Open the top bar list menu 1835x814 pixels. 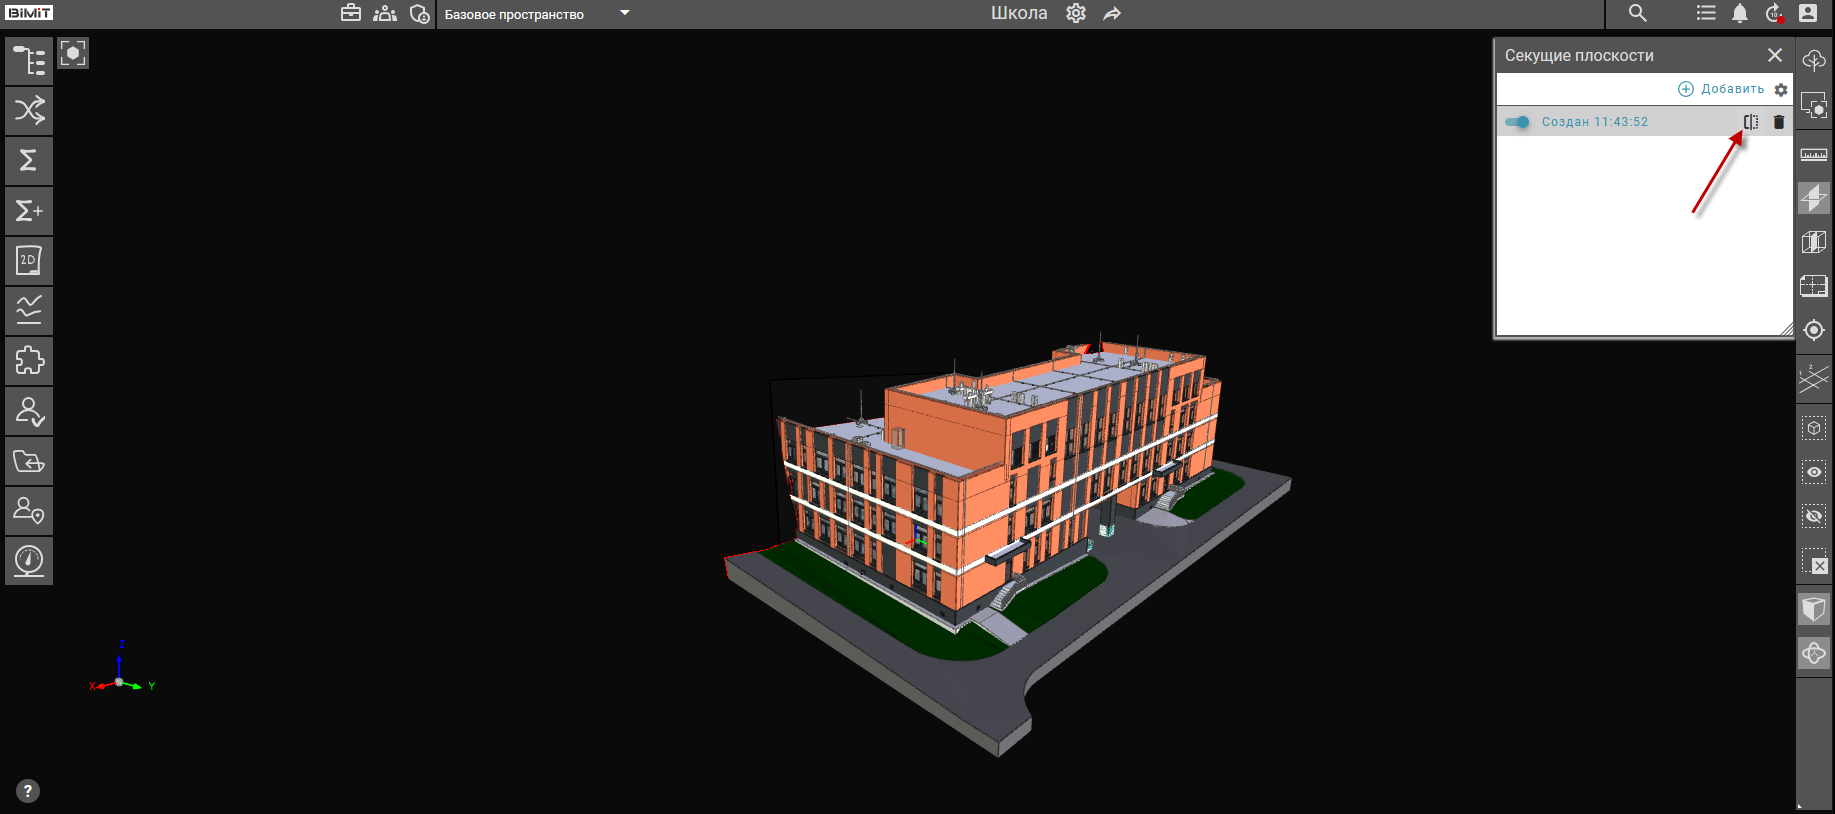point(1706,13)
